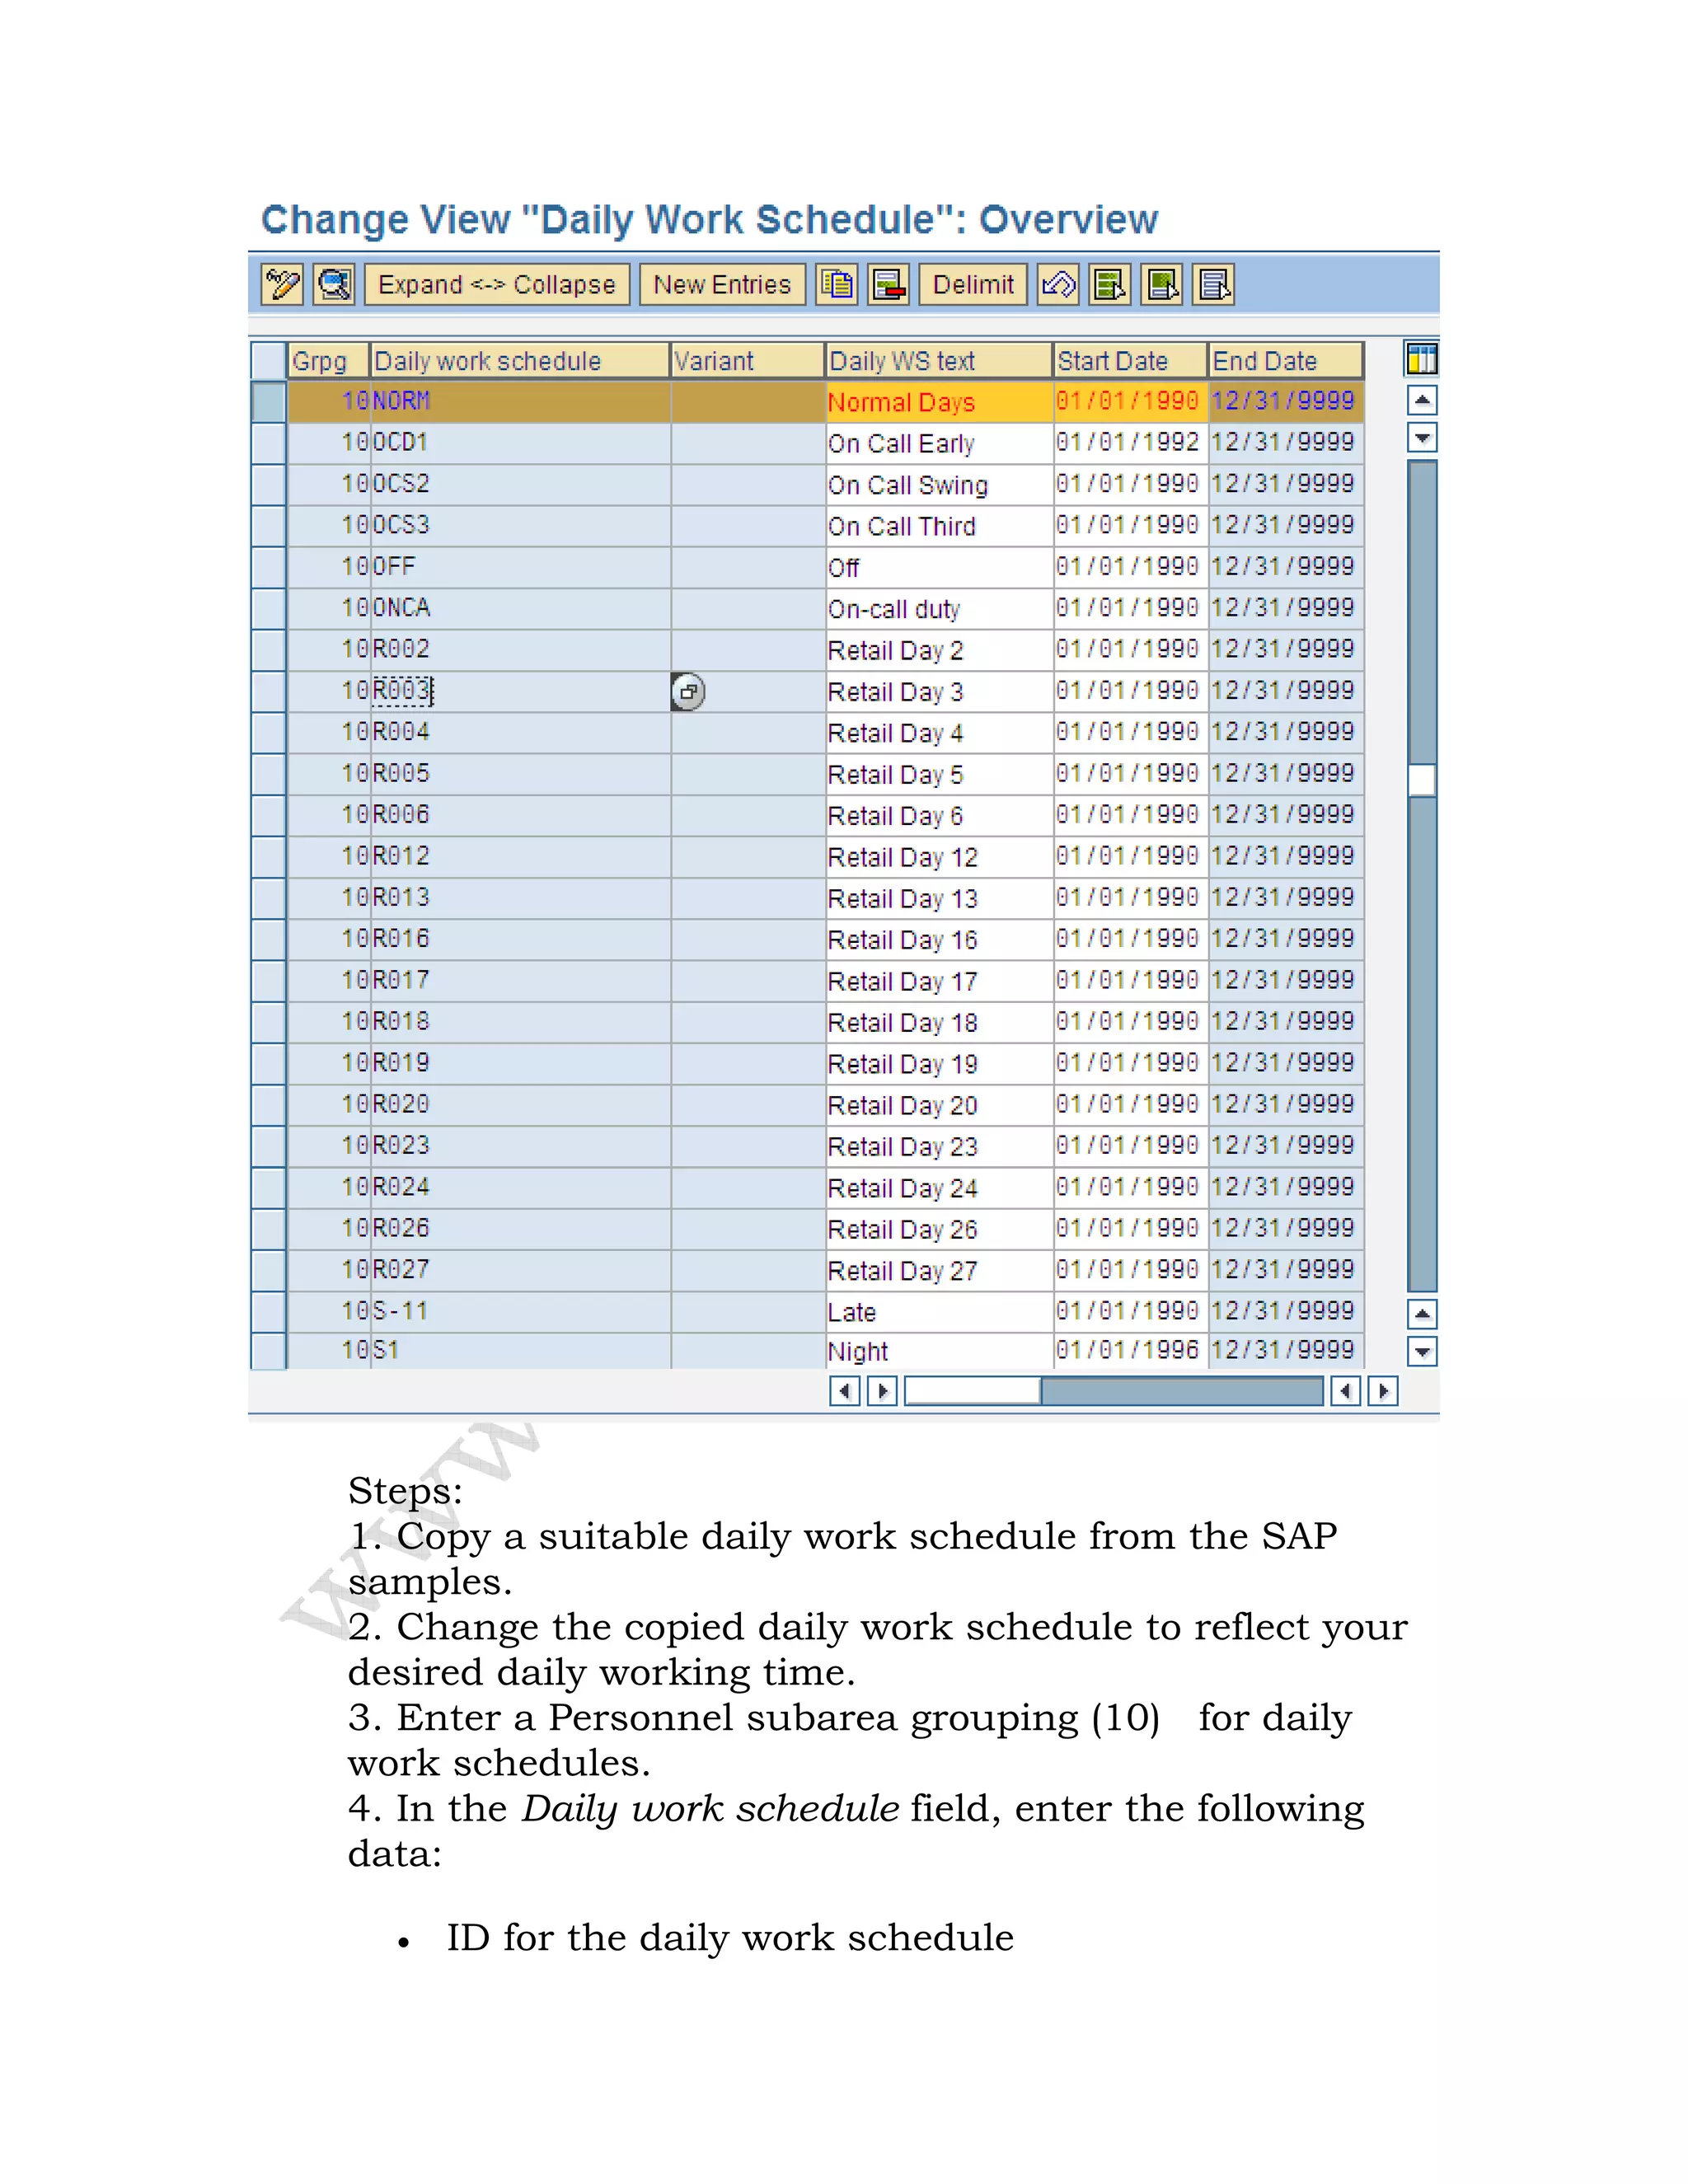The width and height of the screenshot is (1688, 2184).
Task: Click the input help icon beside R003
Action: pyautogui.click(x=688, y=692)
